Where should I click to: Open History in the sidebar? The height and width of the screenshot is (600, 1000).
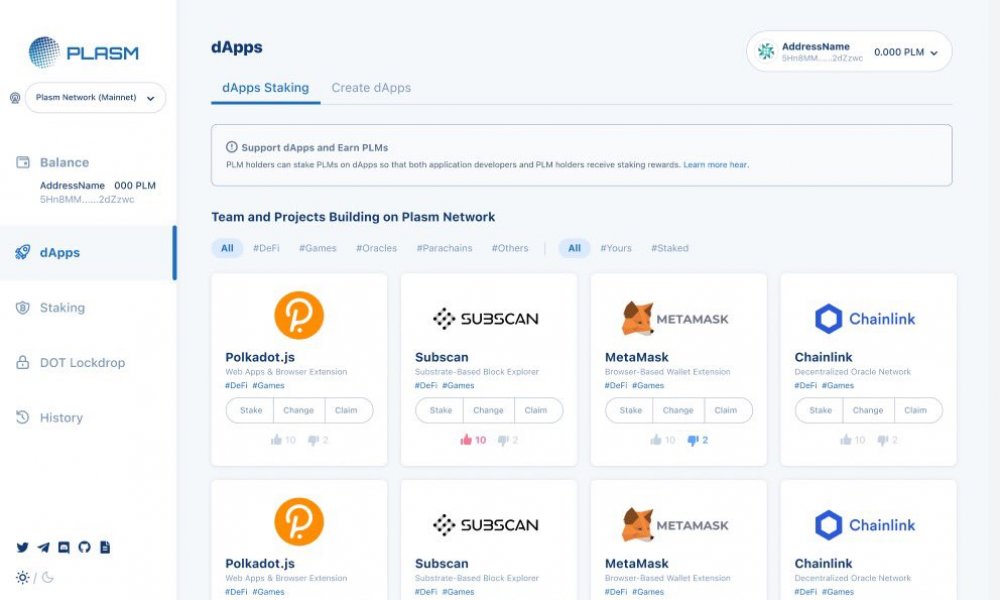61,418
